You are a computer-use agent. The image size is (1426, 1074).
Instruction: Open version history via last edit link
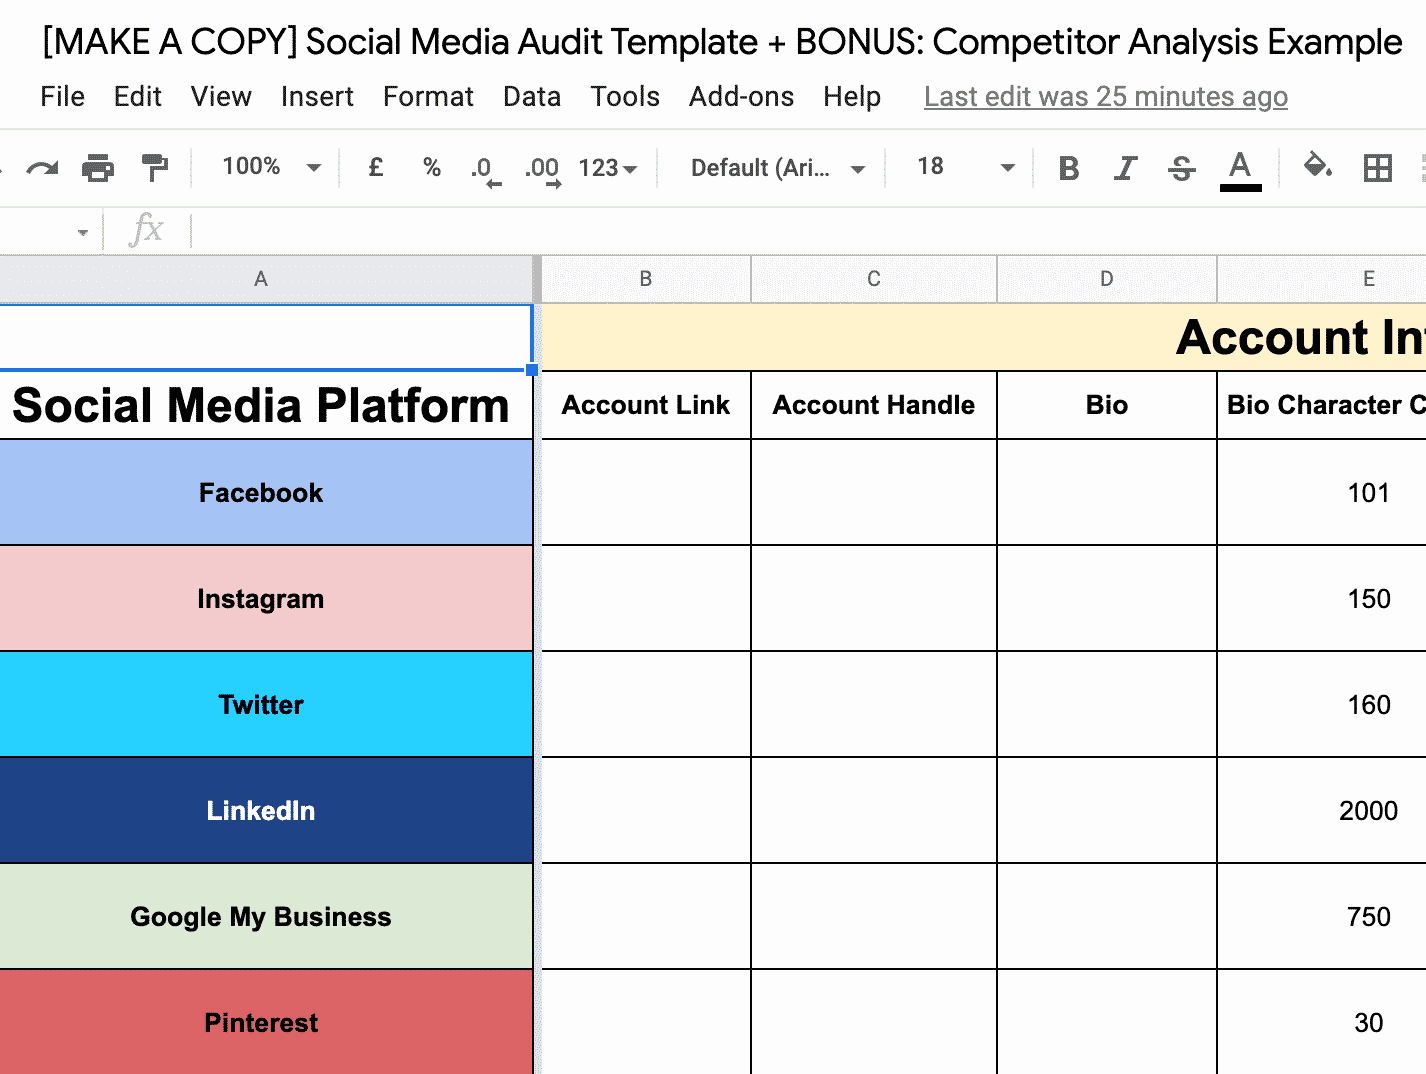pyautogui.click(x=1104, y=97)
